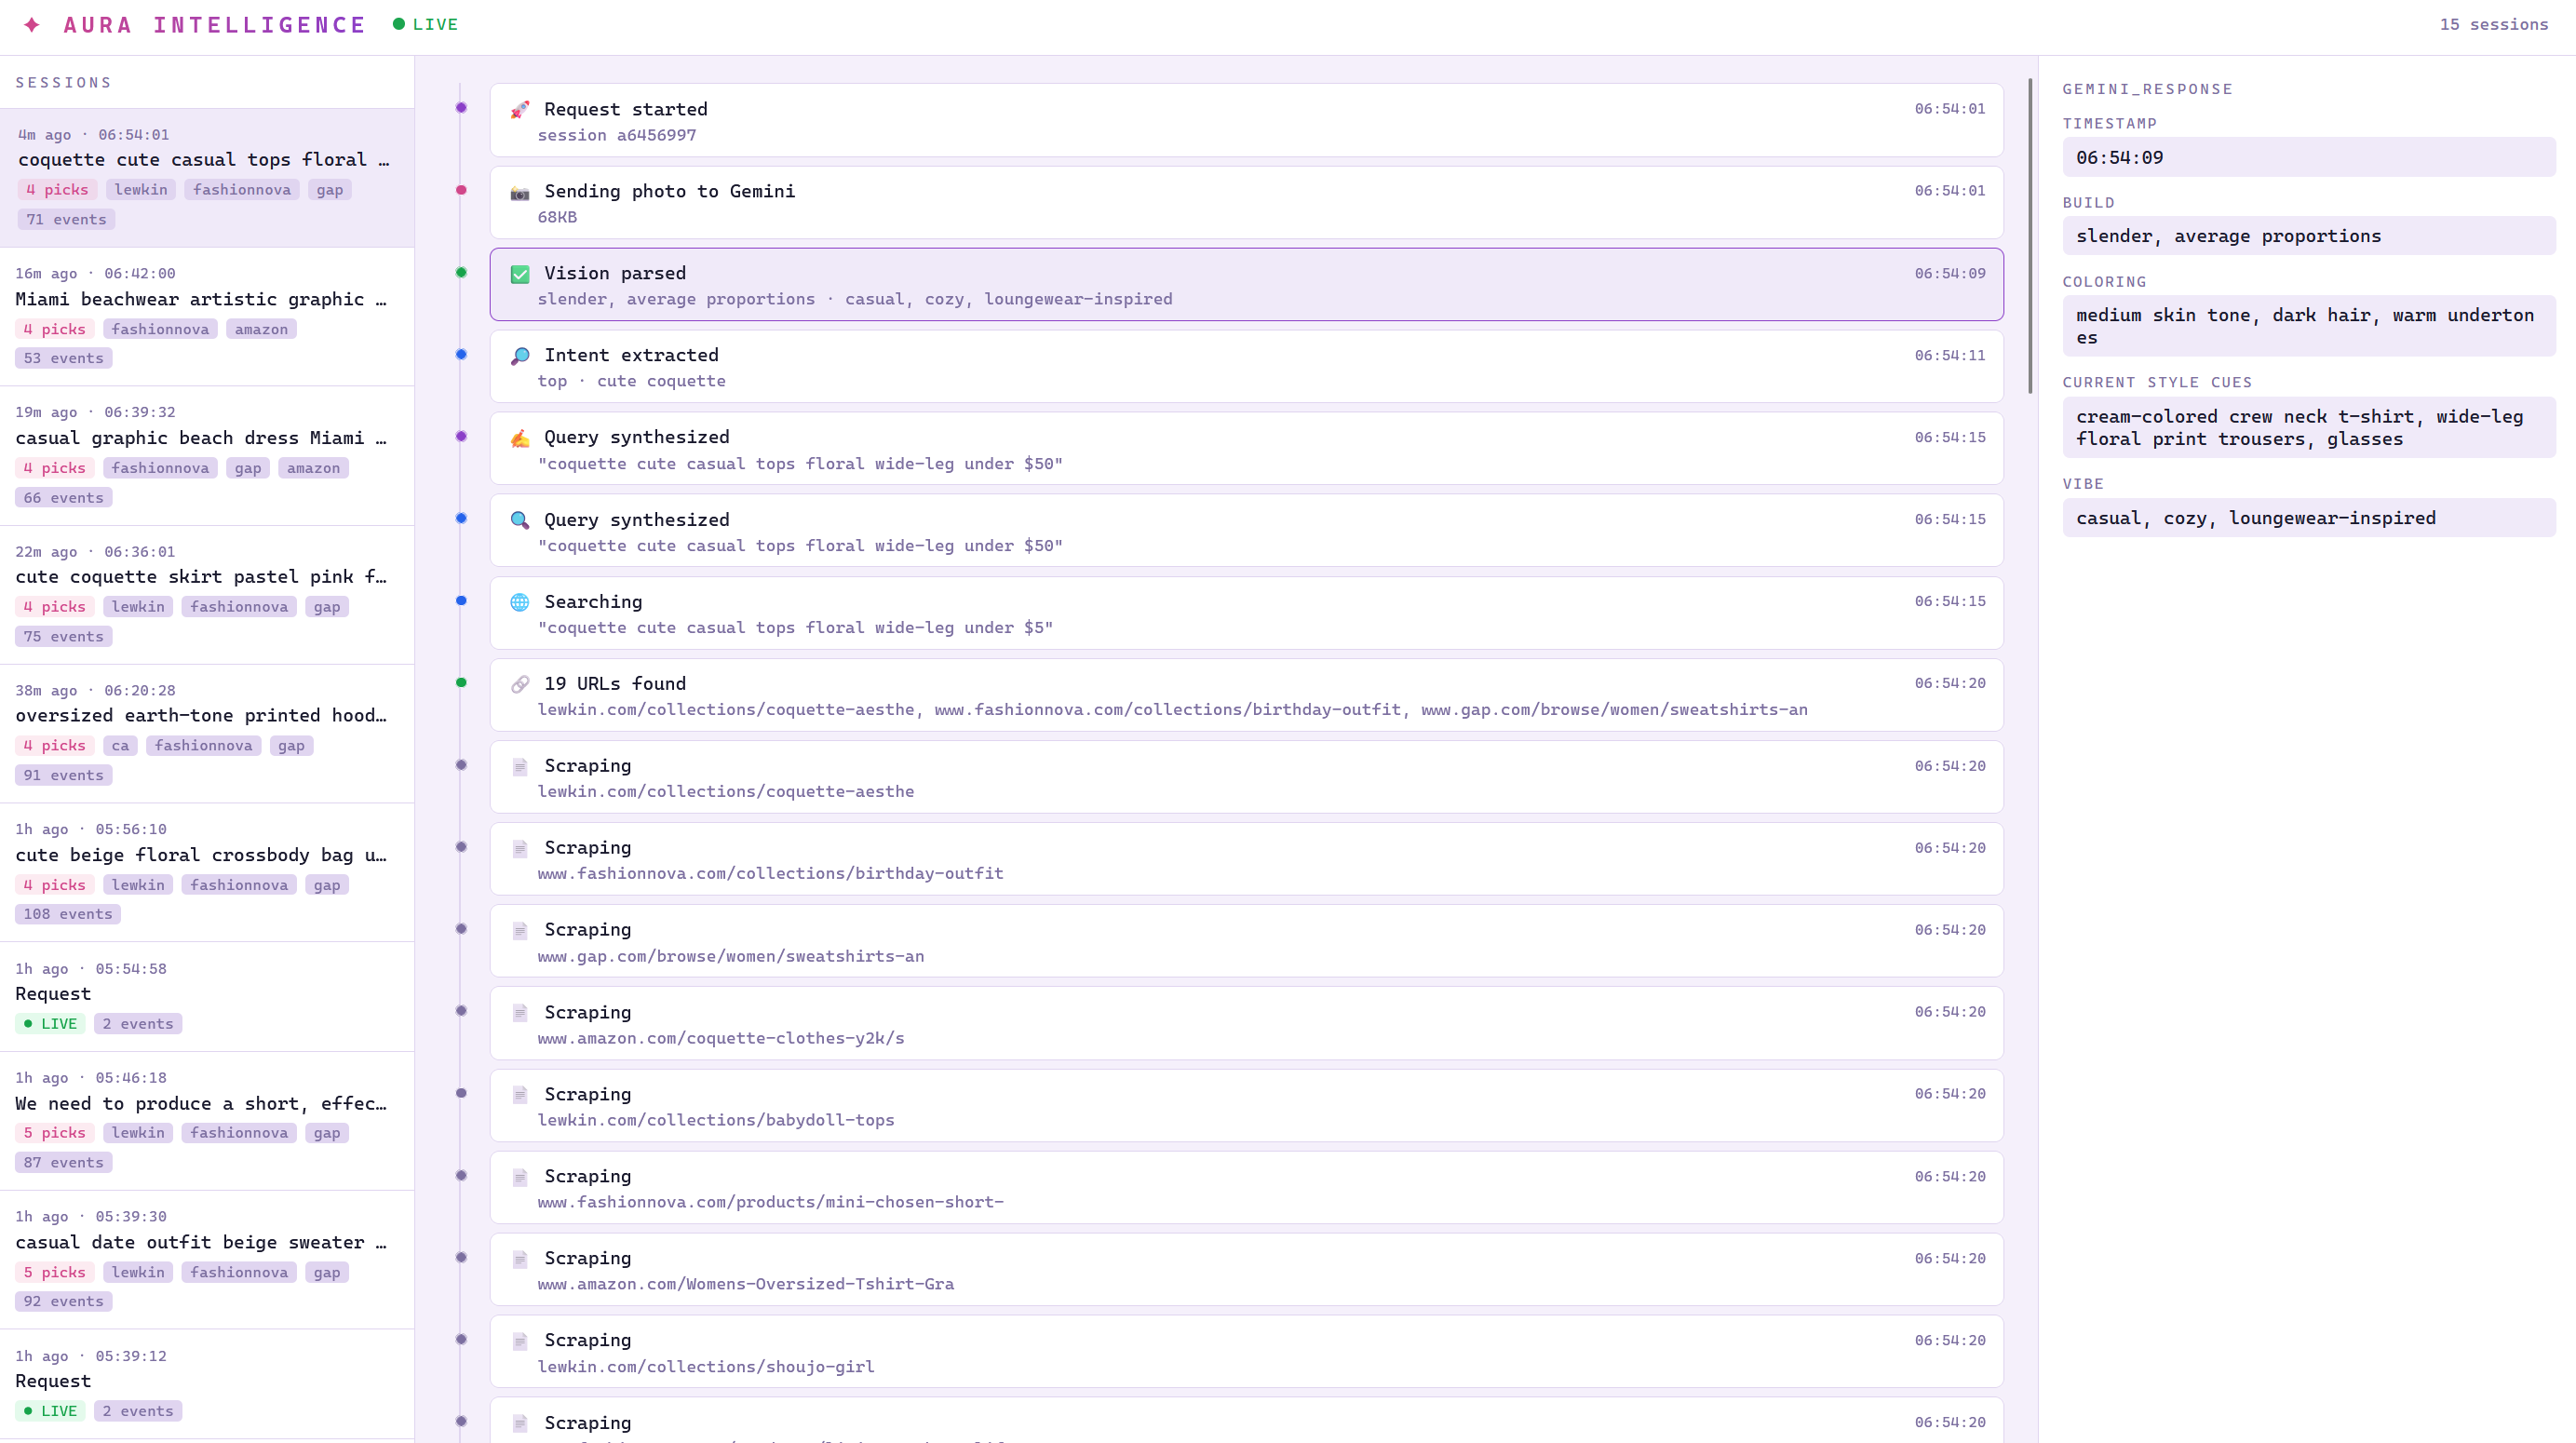Click the link chain icon on 19 URLs found

click(520, 684)
